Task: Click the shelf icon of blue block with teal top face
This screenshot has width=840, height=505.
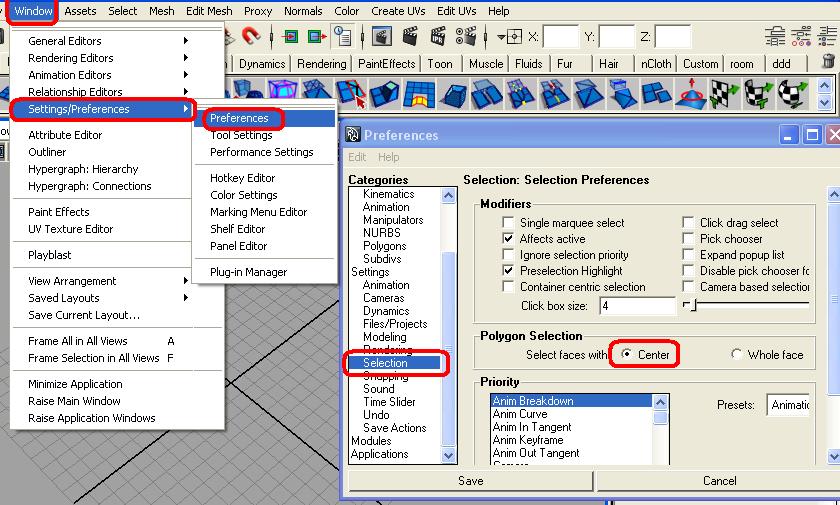Action: pyautogui.click(x=385, y=93)
